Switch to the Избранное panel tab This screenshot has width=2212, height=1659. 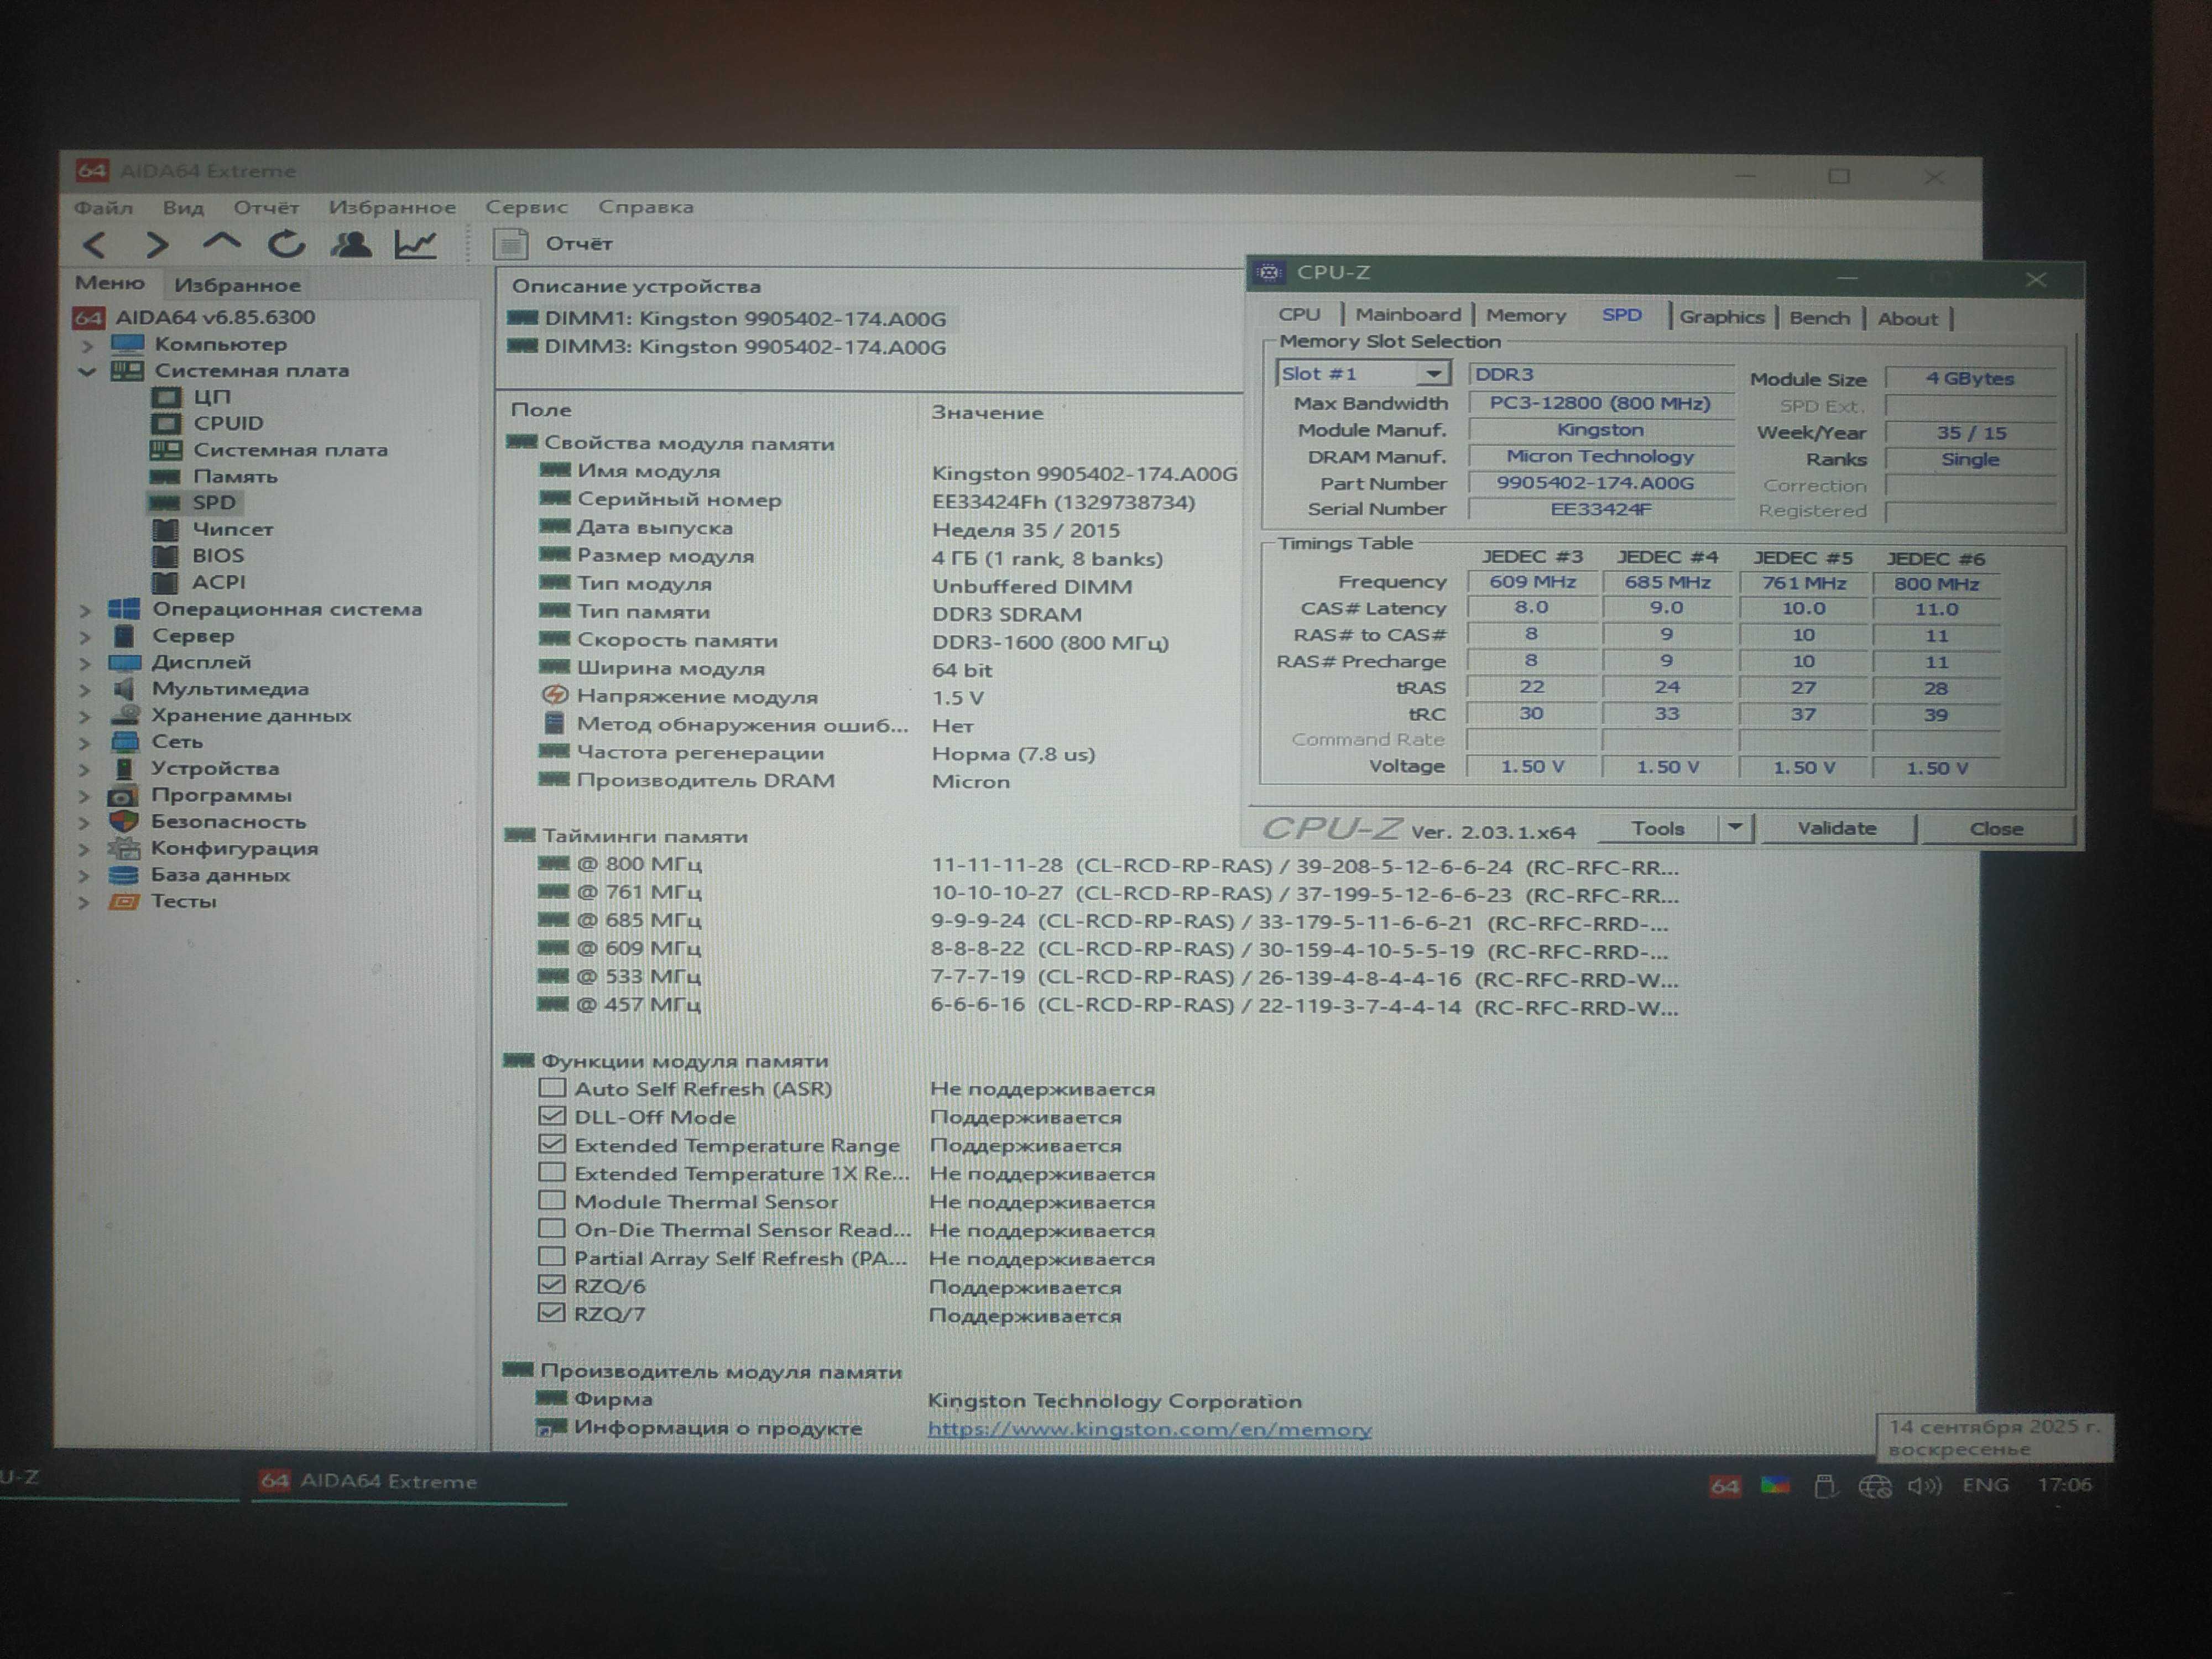(237, 285)
